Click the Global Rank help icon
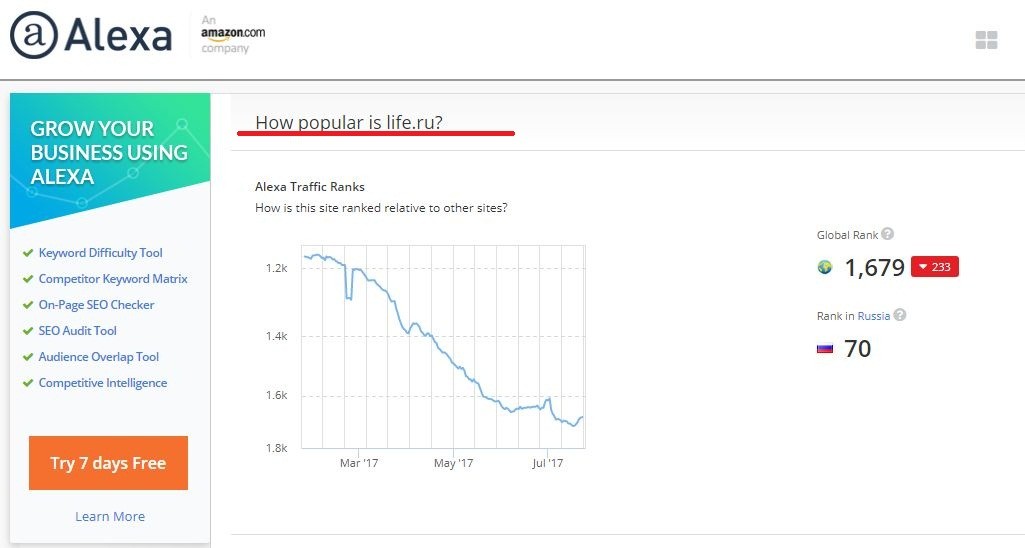The width and height of the screenshot is (1025, 548). tap(888, 234)
